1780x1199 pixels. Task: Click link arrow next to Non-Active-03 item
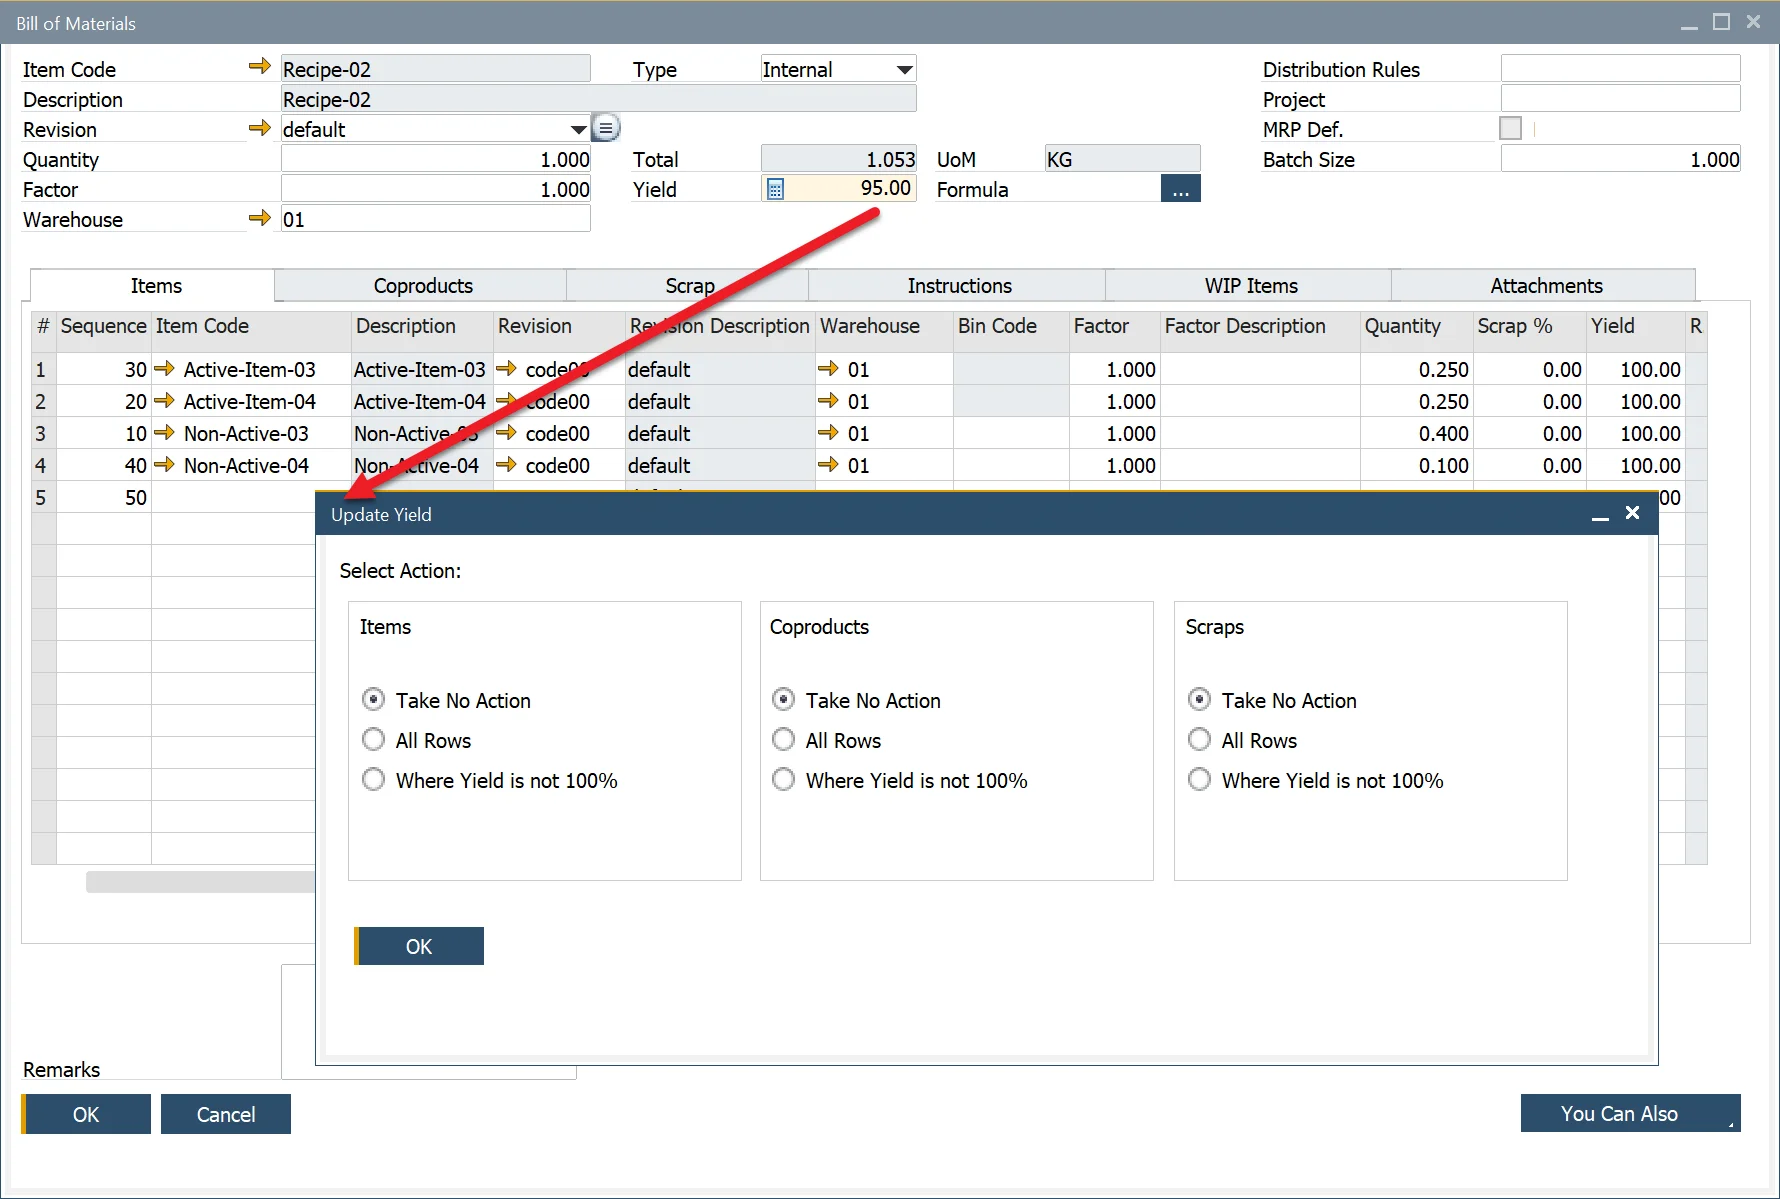point(164,433)
